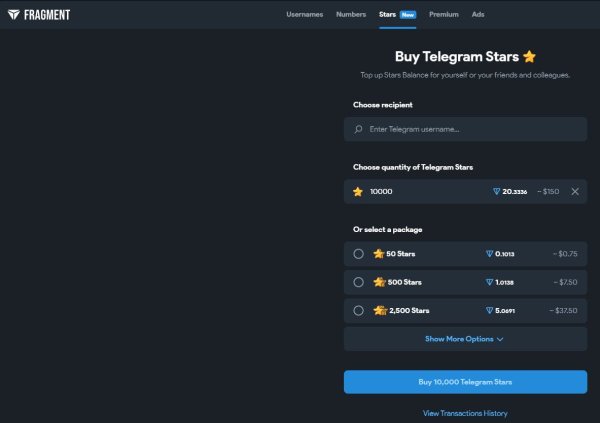Expand Show More Options
Screen dimensions: 600x423
coord(464,339)
